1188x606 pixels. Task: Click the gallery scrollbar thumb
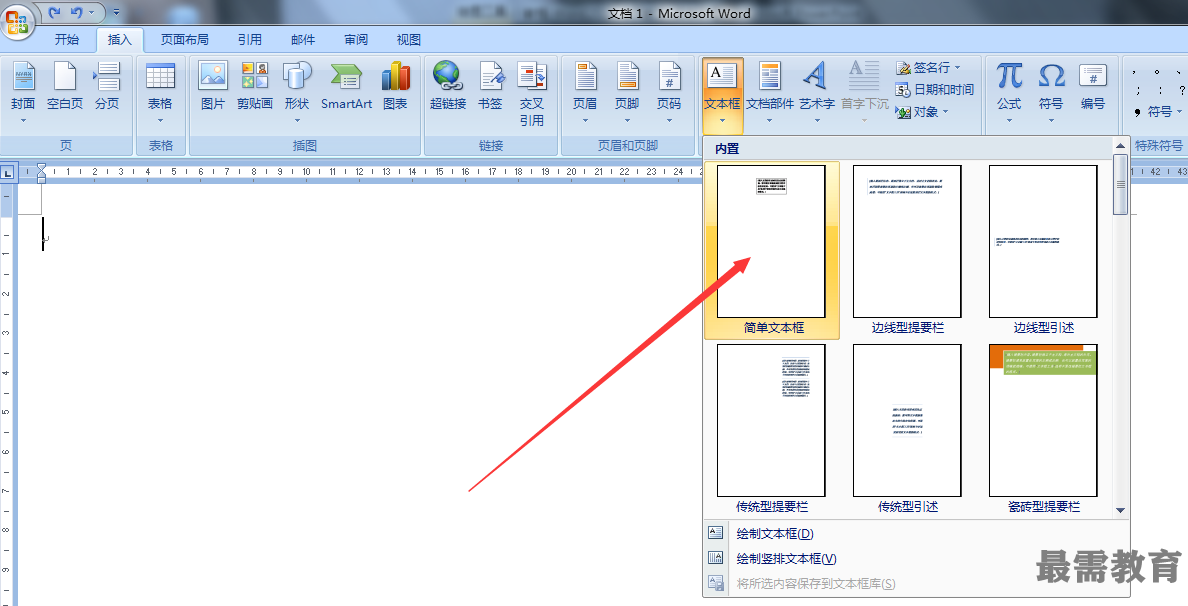(x=1120, y=184)
